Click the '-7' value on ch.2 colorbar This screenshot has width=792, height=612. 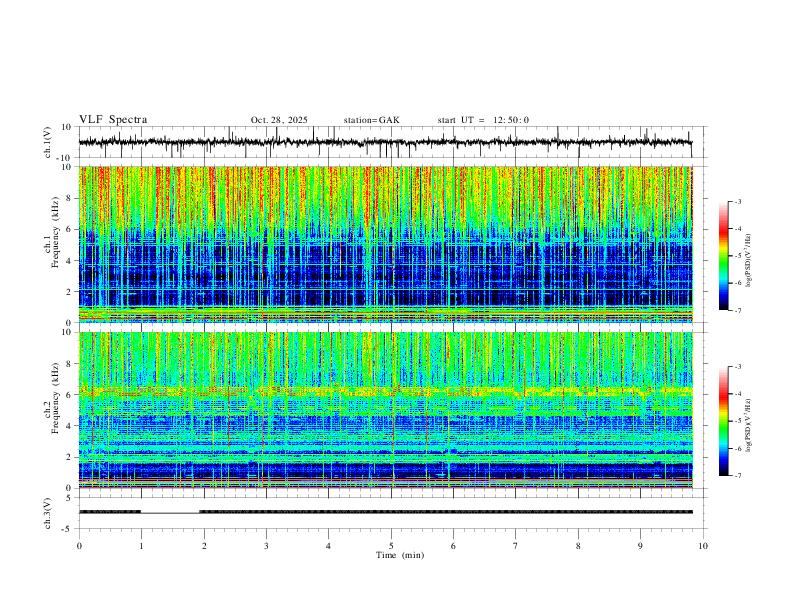point(738,476)
